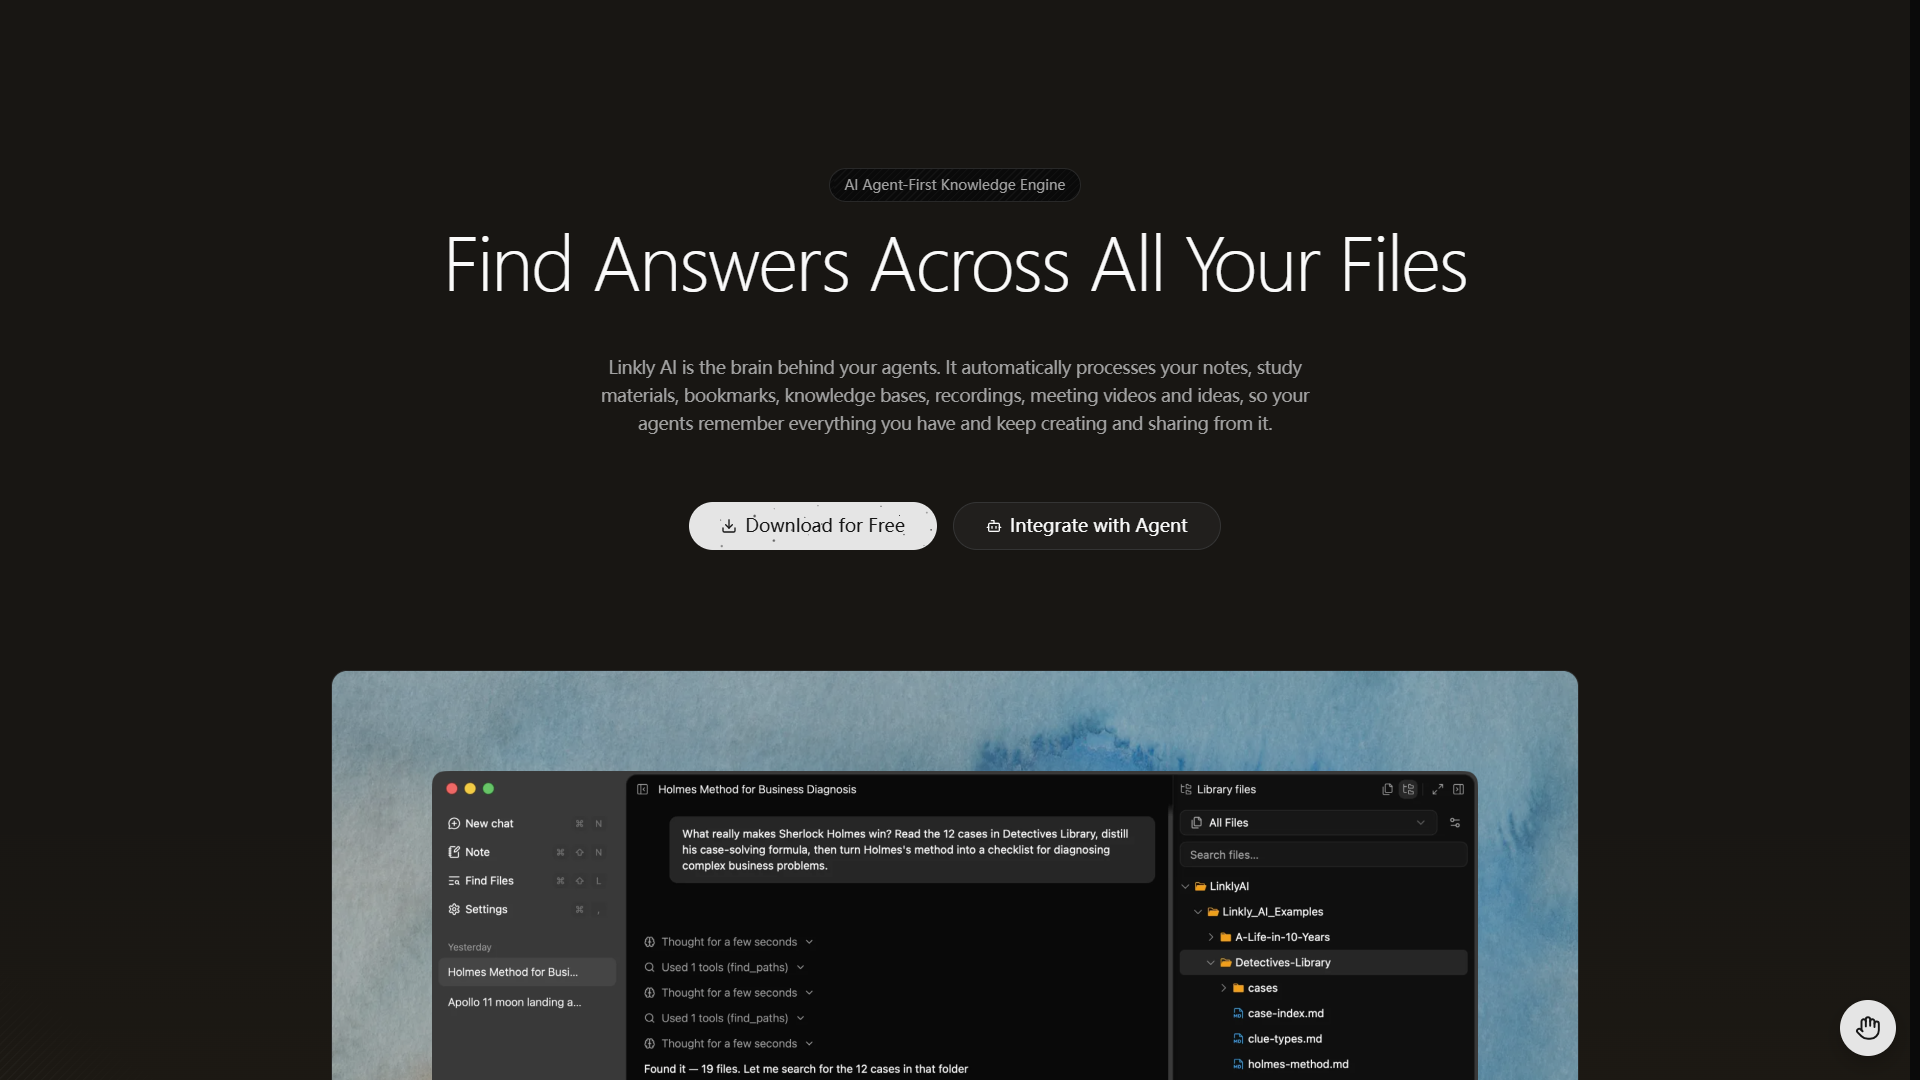Click the download arrow icon in Download button
1920x1080 pixels.
pyautogui.click(x=729, y=526)
